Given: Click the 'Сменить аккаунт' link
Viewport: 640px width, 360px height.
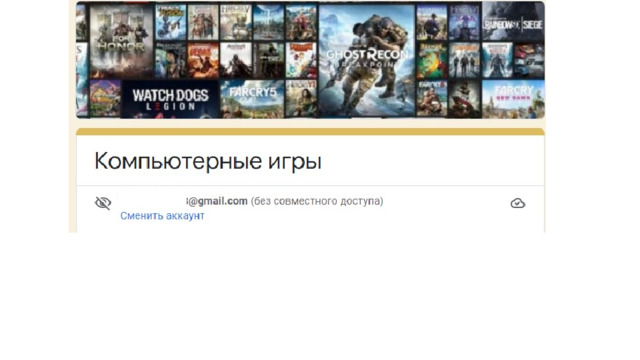Looking at the screenshot, I should tap(162, 216).
